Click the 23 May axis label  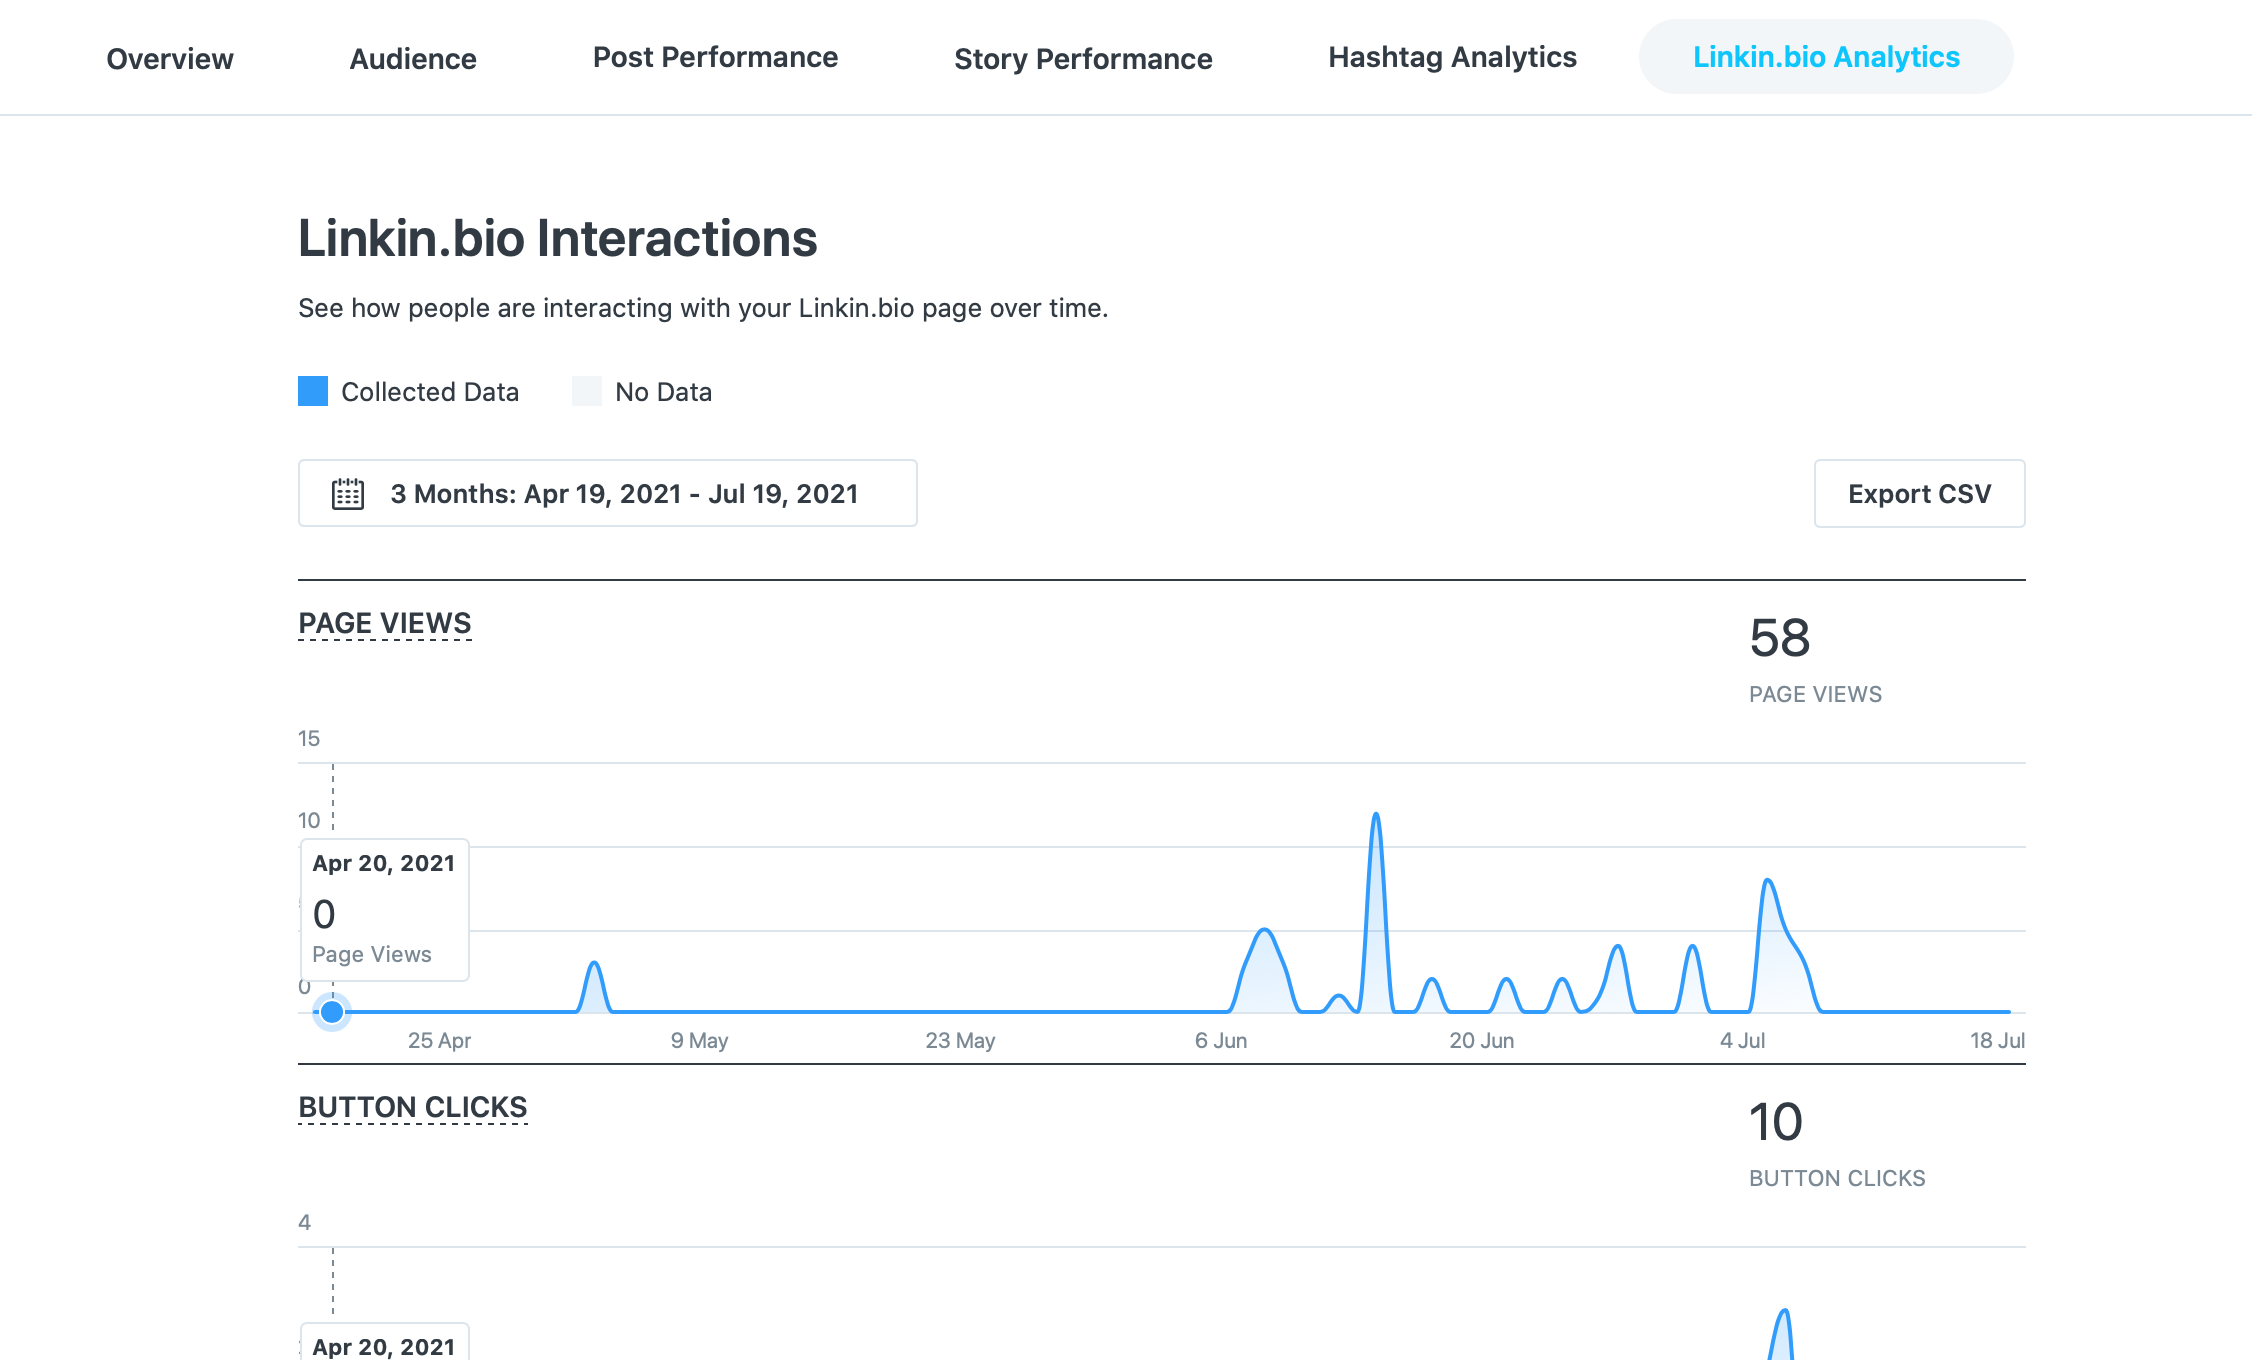click(960, 1040)
